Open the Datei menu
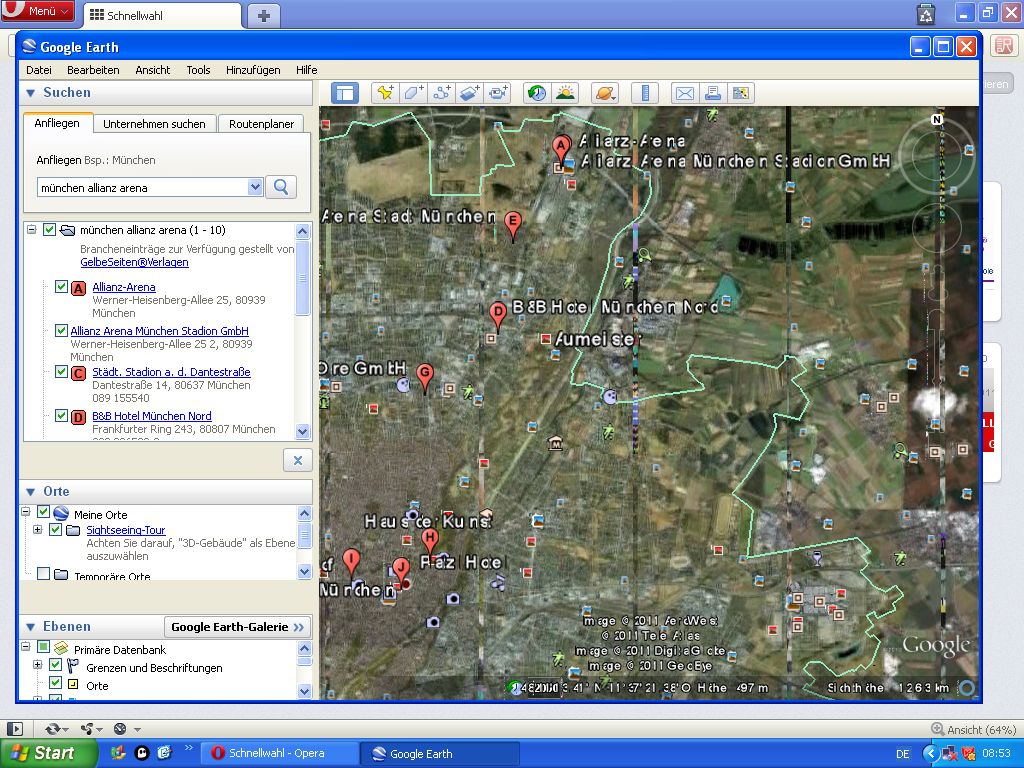This screenshot has height=768, width=1024. tap(39, 70)
